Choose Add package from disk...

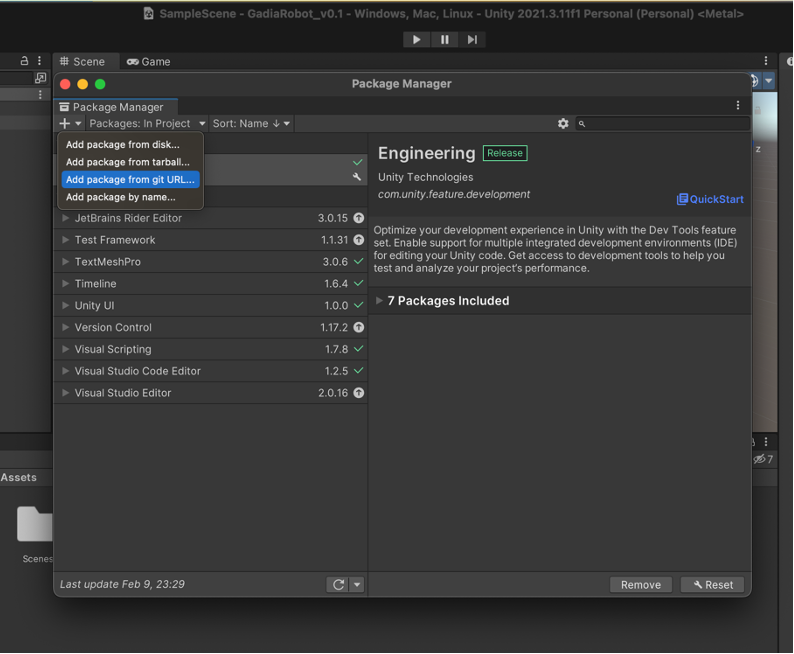pyautogui.click(x=130, y=145)
